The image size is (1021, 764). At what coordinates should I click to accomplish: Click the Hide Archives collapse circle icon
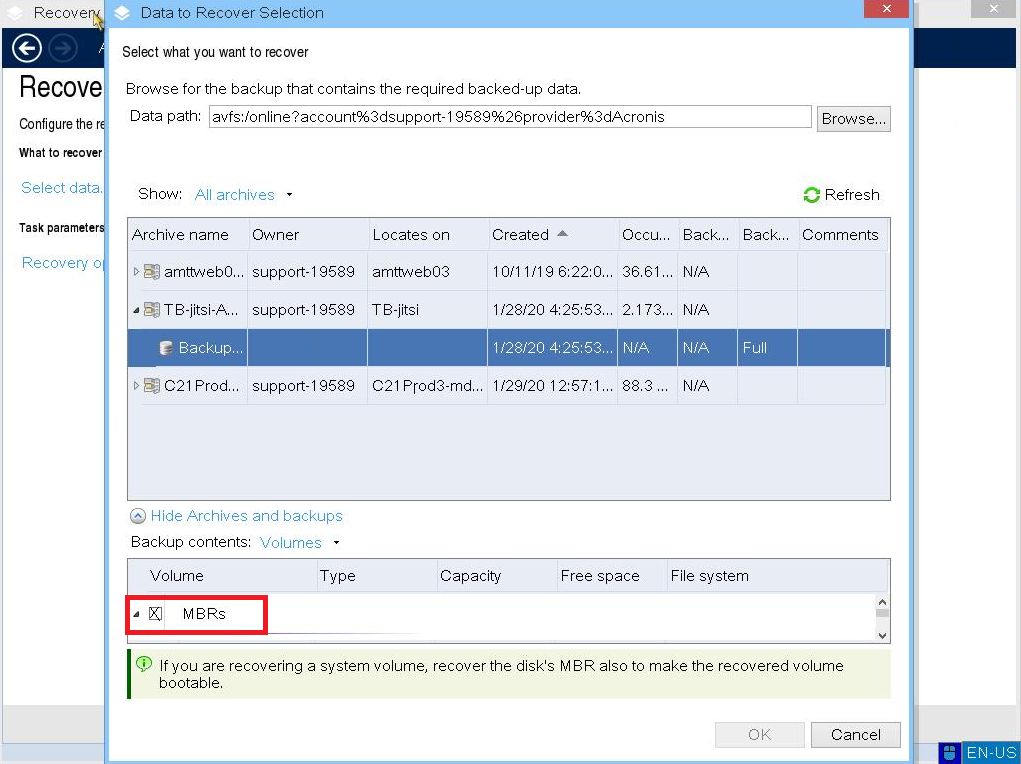coord(137,516)
